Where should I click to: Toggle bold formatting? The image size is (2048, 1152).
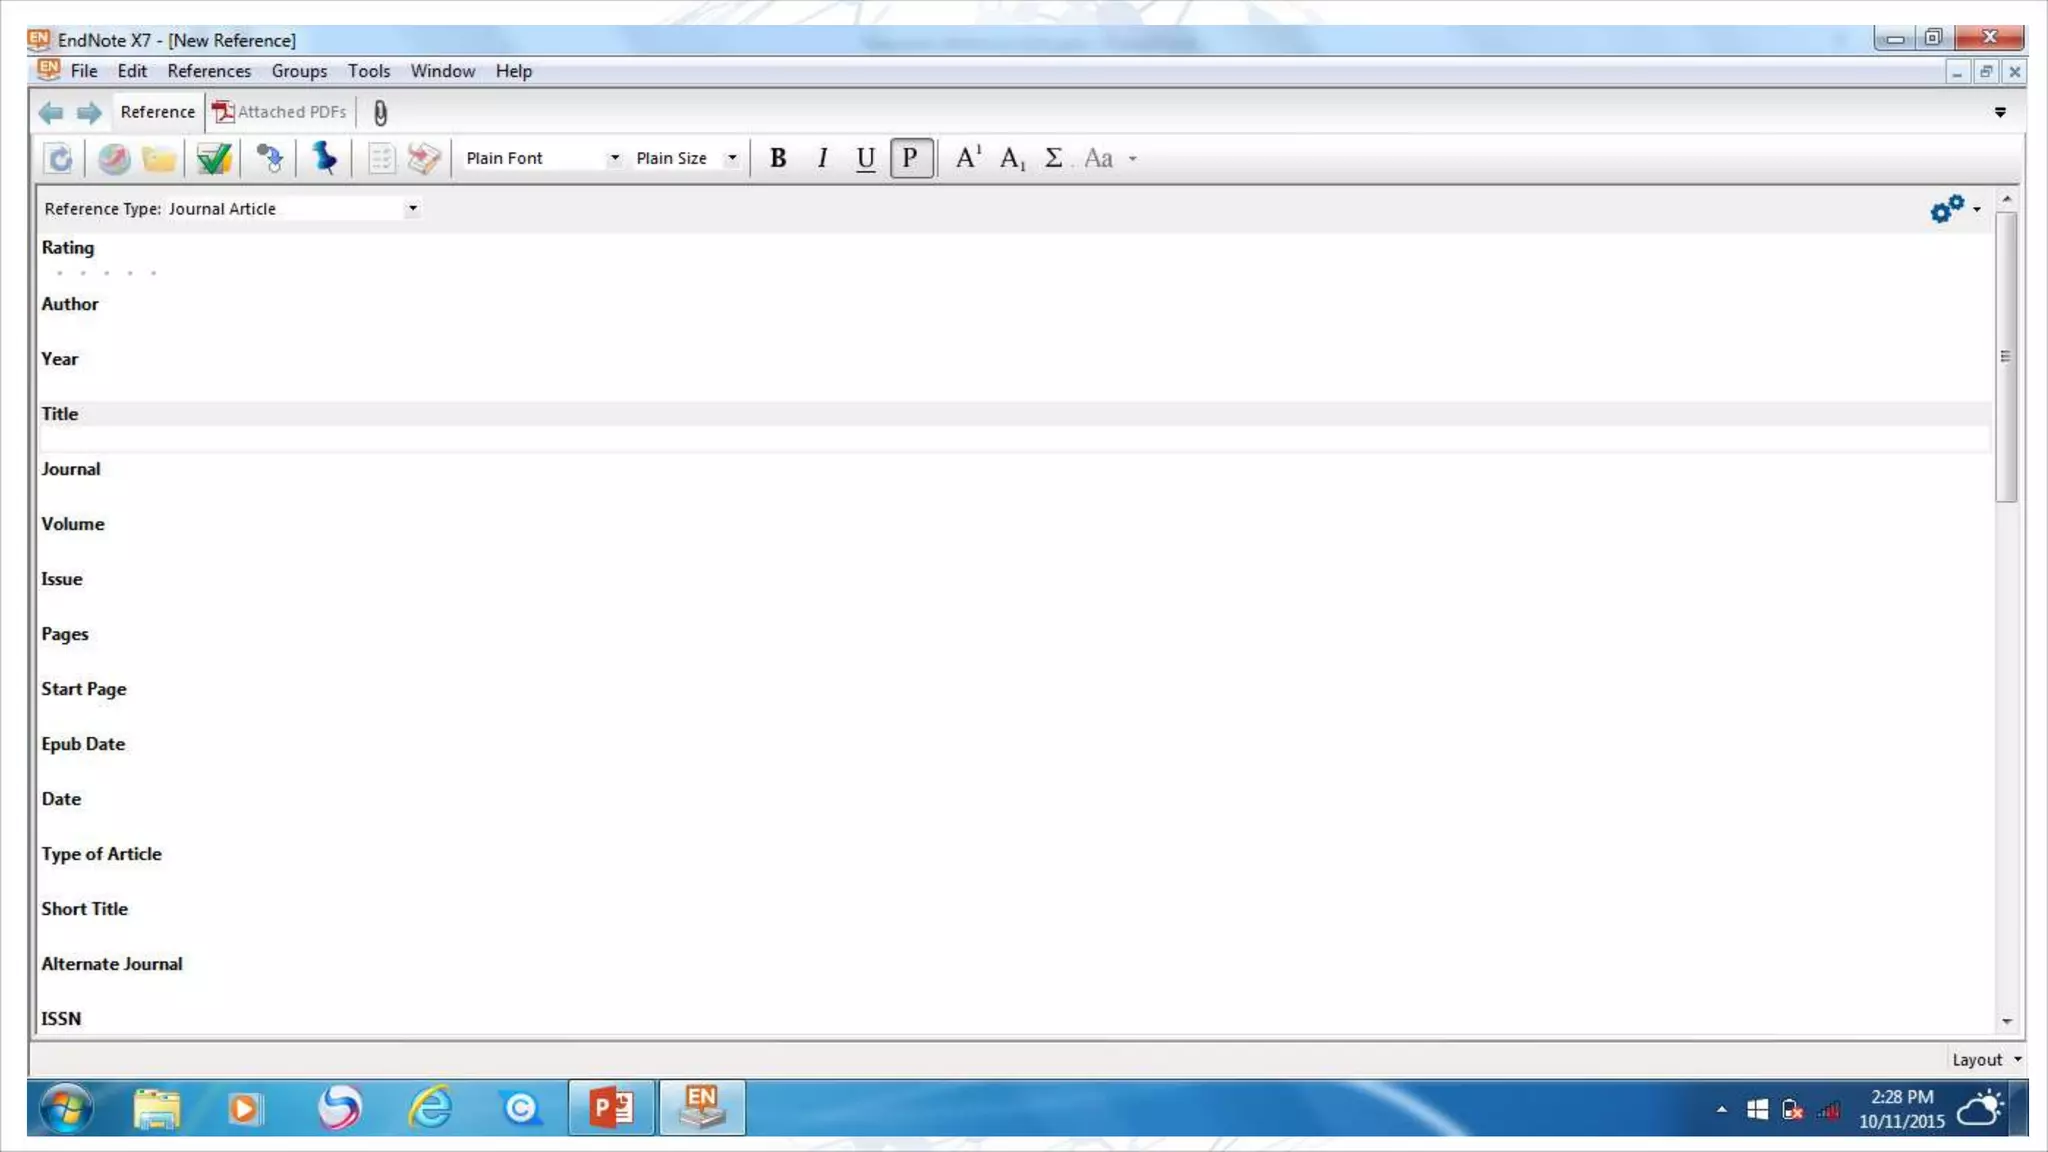(x=778, y=158)
